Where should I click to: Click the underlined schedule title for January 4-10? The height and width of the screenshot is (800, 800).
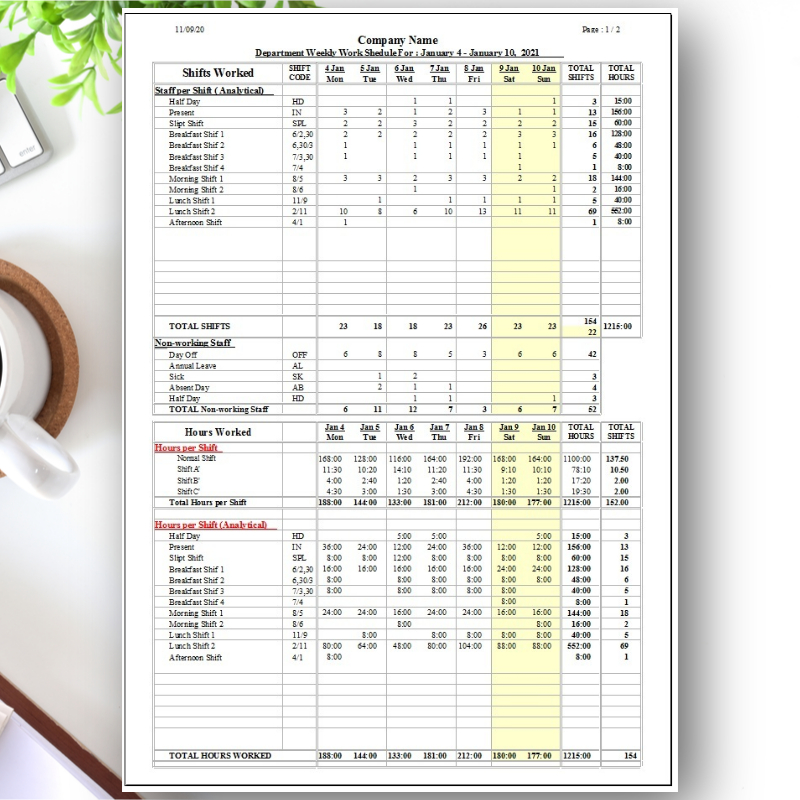(399, 52)
